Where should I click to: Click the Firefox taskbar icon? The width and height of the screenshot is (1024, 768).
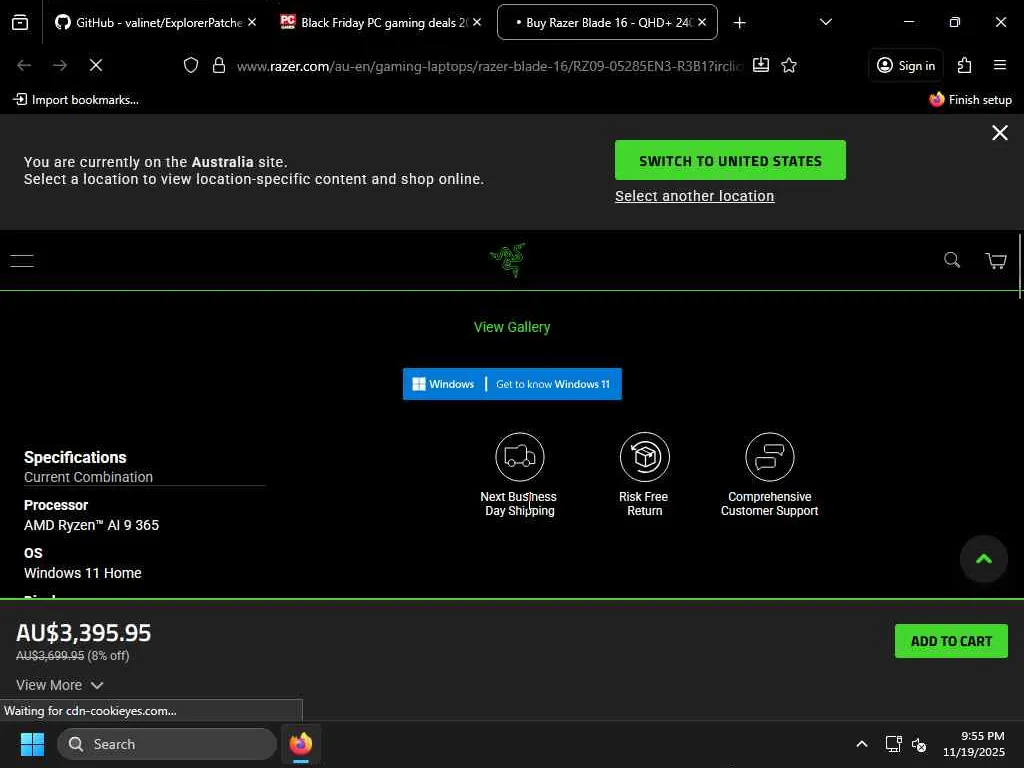[300, 744]
